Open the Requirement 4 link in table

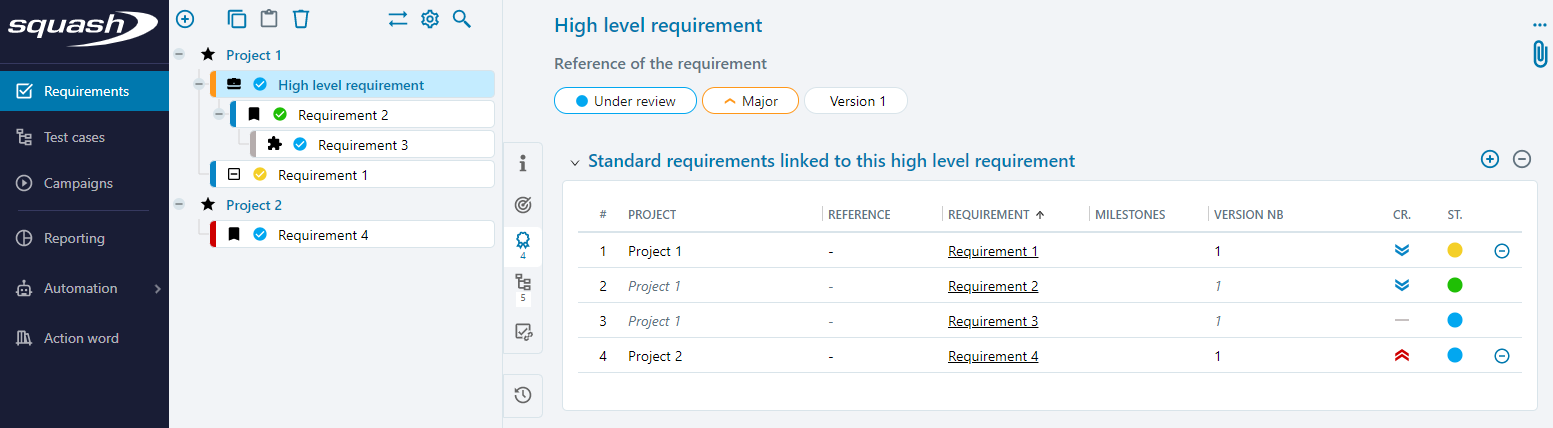coord(992,356)
